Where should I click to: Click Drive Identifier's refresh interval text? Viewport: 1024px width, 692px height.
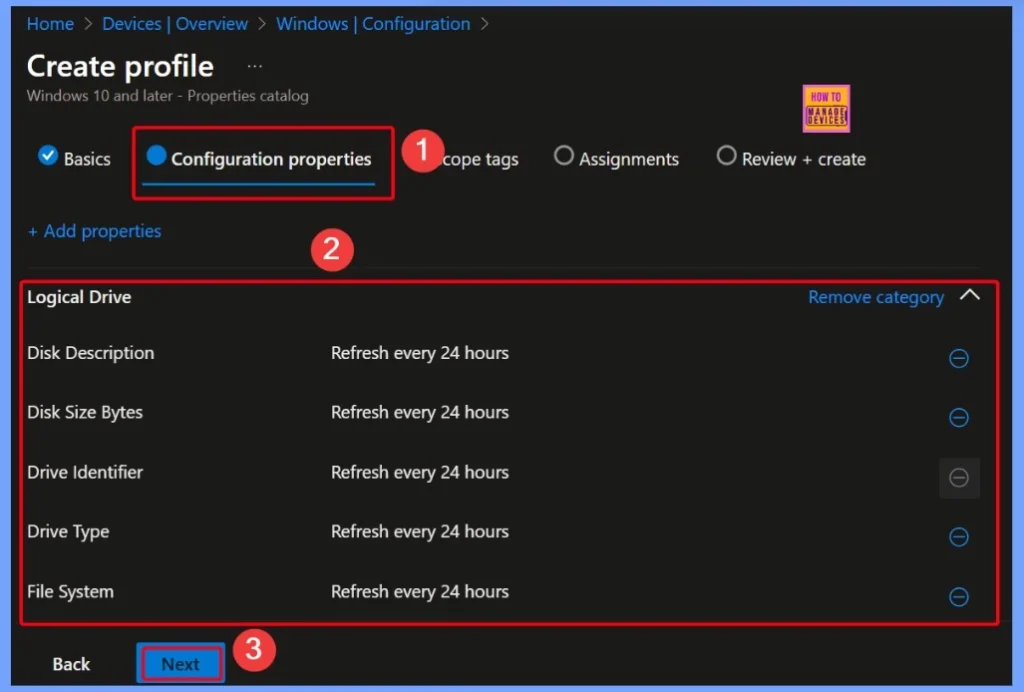(x=420, y=472)
